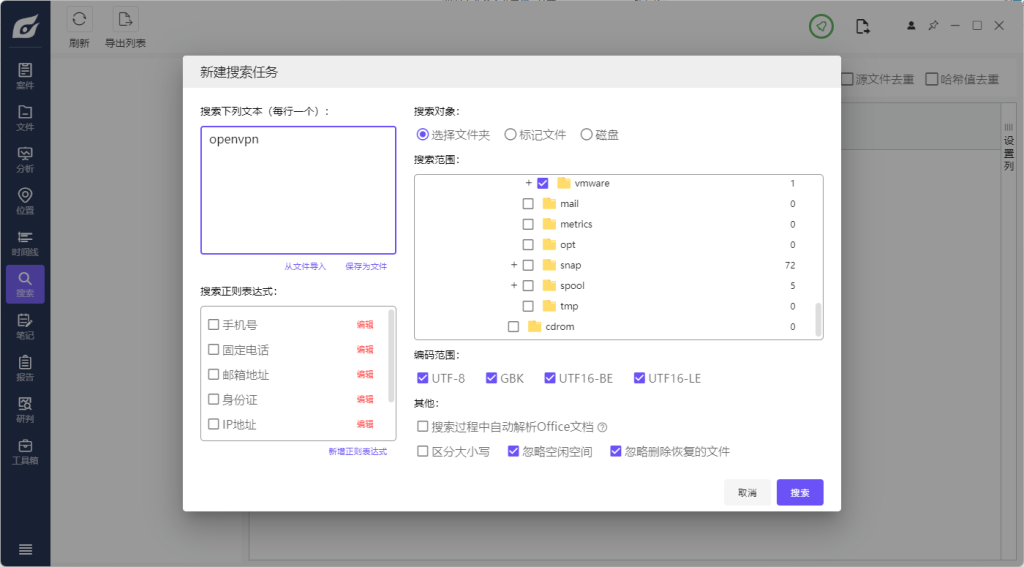Click the search text input box
Image resolution: width=1024 pixels, height=567 pixels.
(298, 190)
